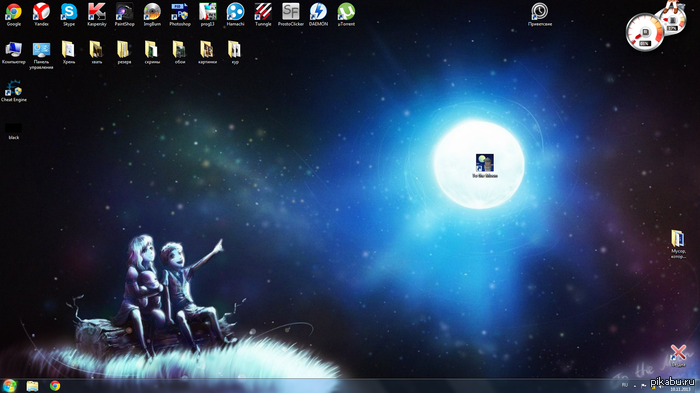
Task: Launch ImgBurn disc icon
Action: 152,14
